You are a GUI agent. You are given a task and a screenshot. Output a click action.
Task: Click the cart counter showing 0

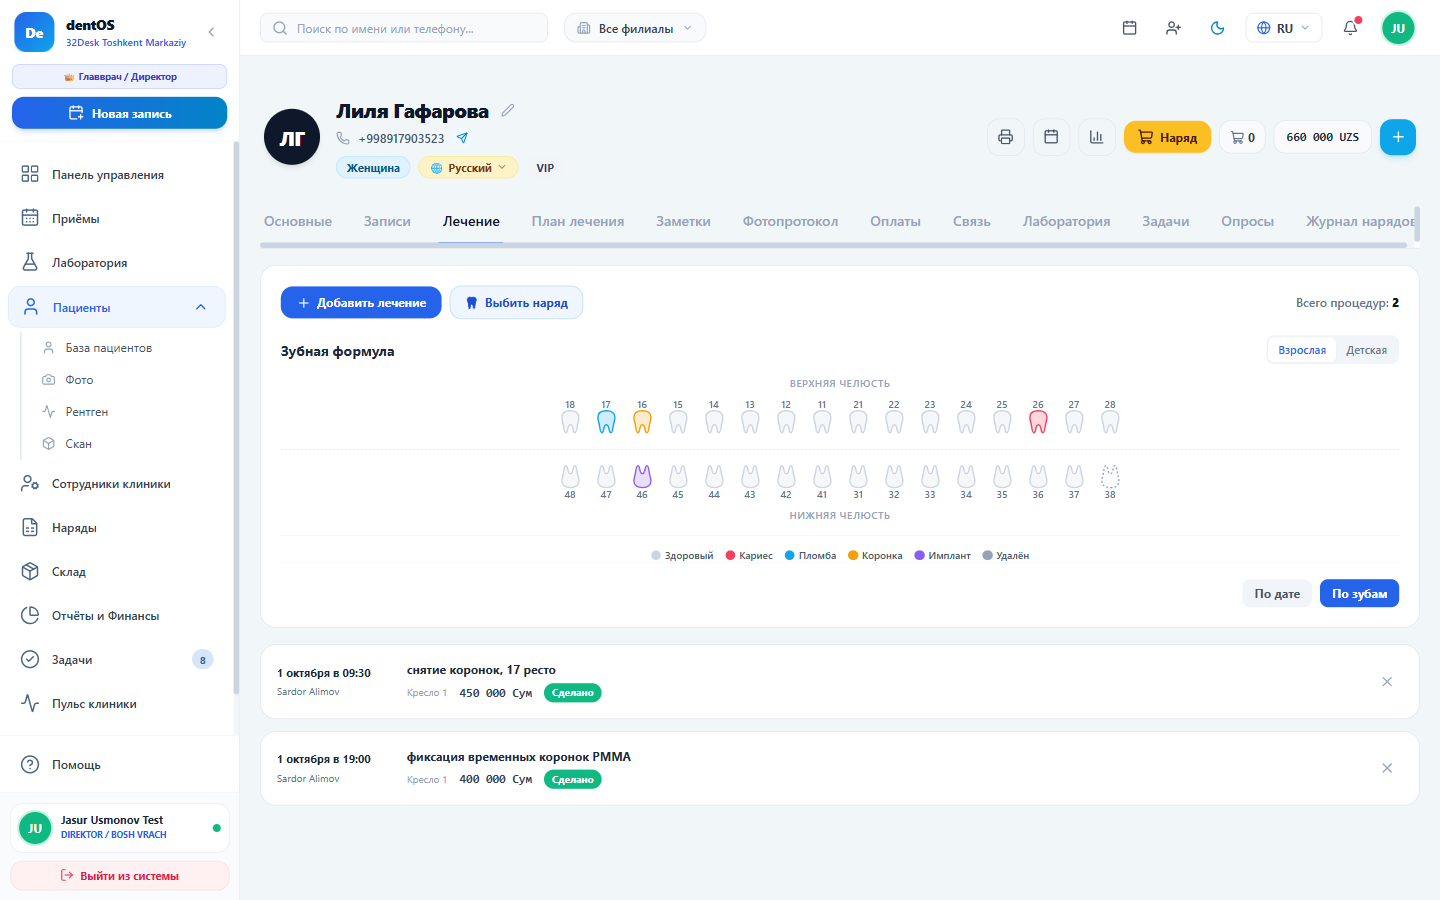click(1242, 137)
